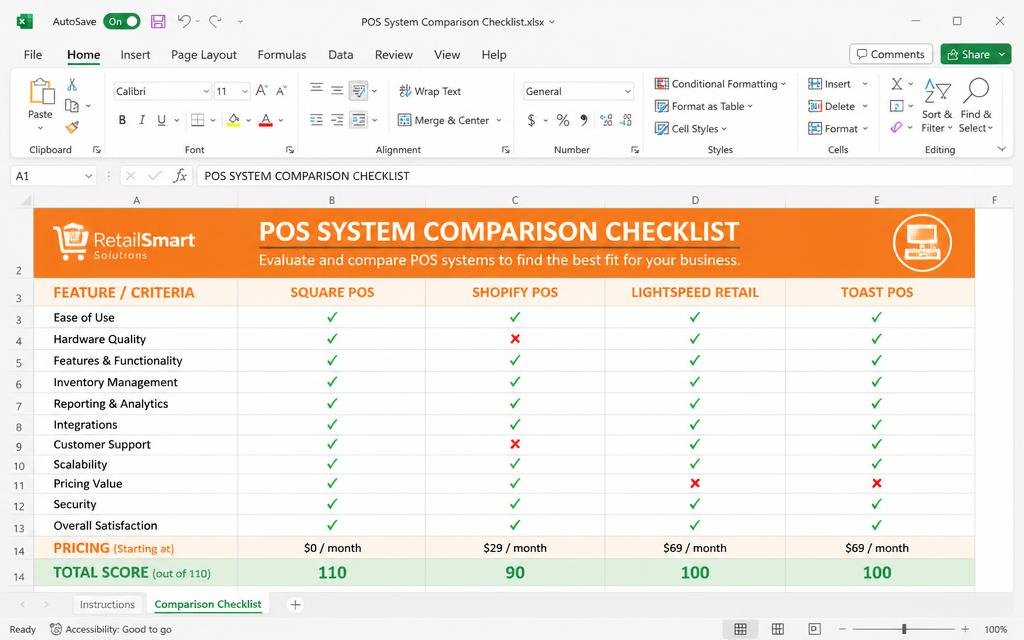
Task: Collapse the ribbon with chevron arrow
Action: [1002, 149]
